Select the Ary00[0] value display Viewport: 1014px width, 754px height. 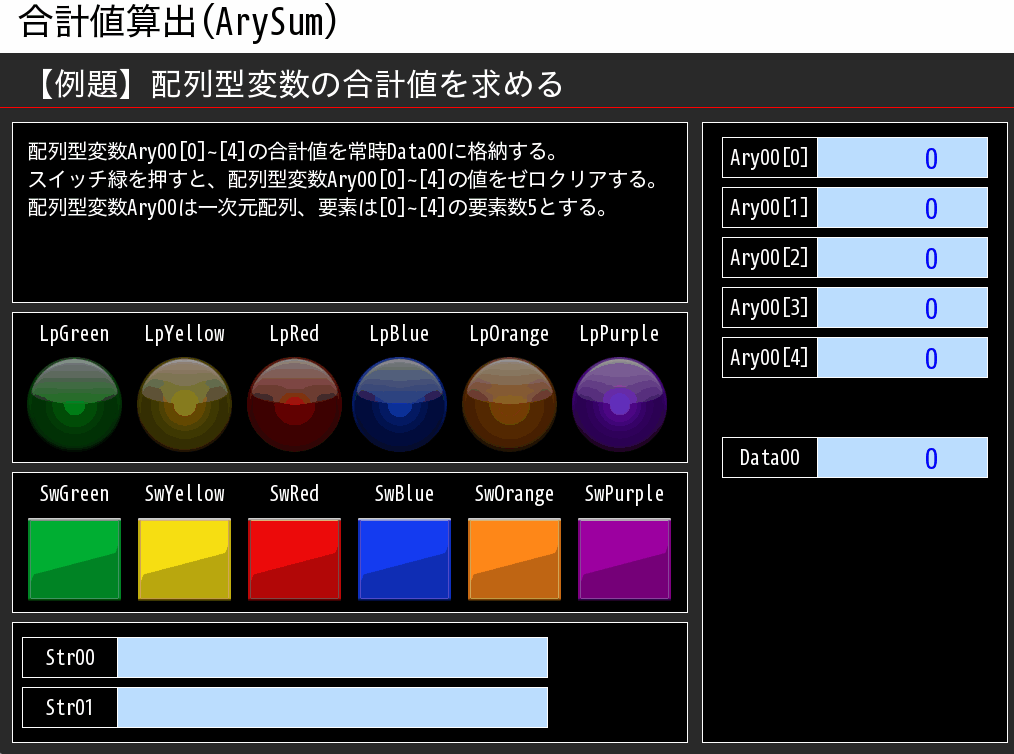pos(903,157)
